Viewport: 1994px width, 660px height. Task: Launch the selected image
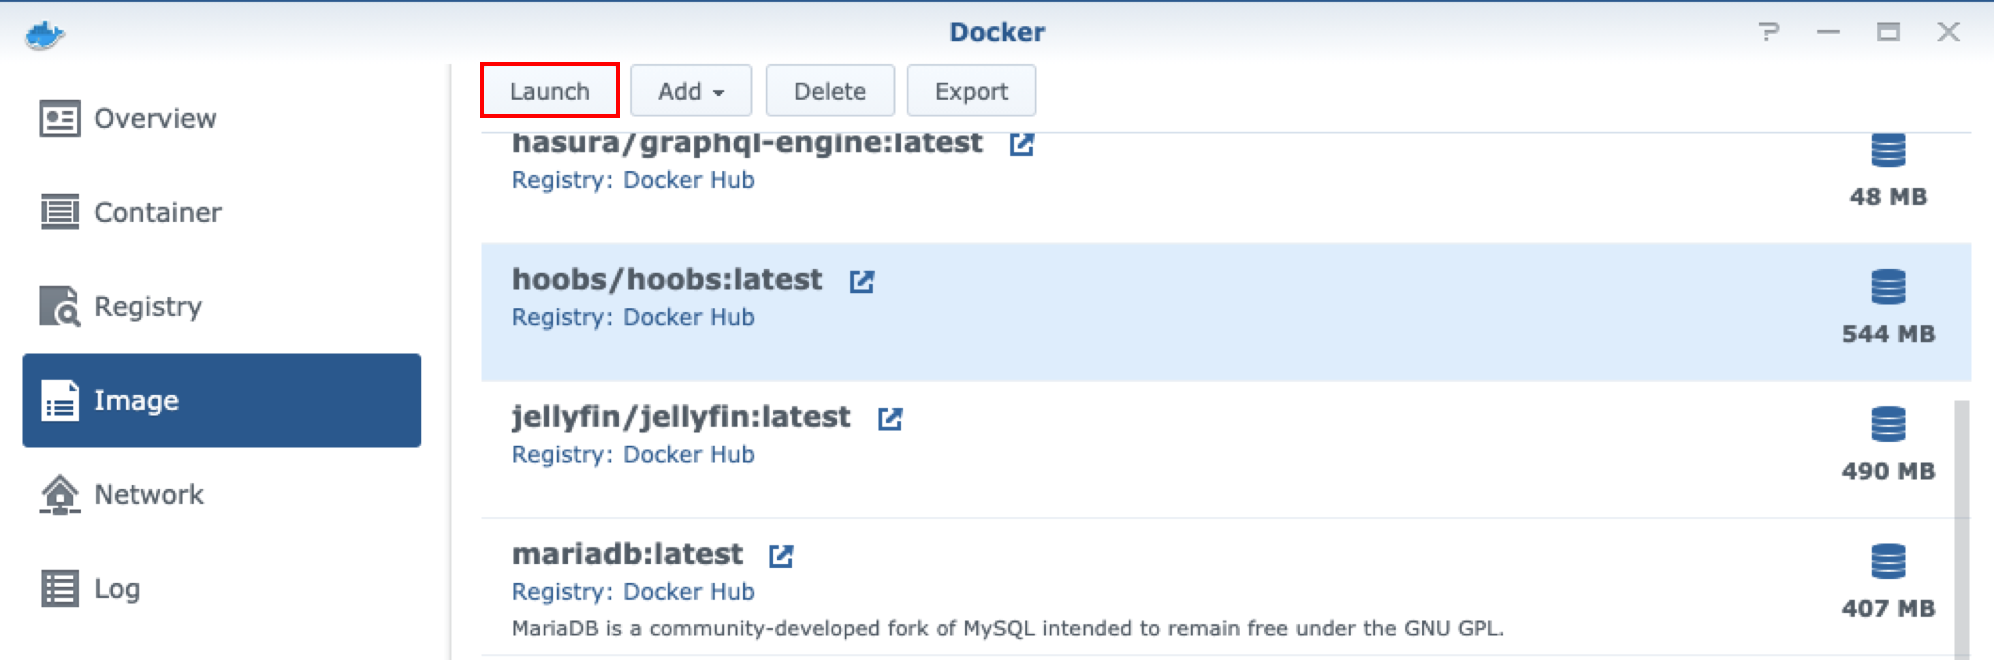click(550, 91)
